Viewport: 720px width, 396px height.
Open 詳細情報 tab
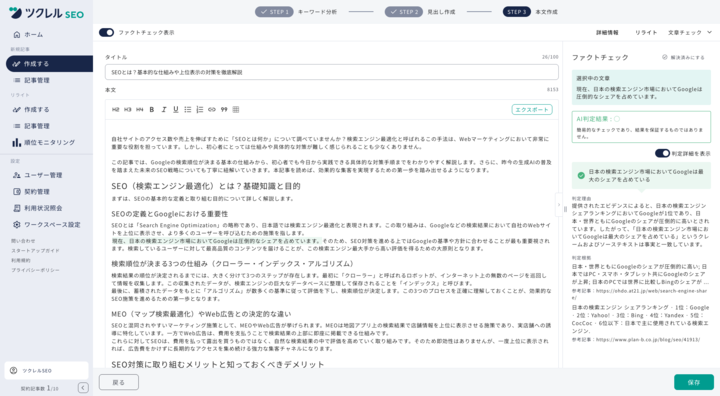pyautogui.click(x=607, y=33)
